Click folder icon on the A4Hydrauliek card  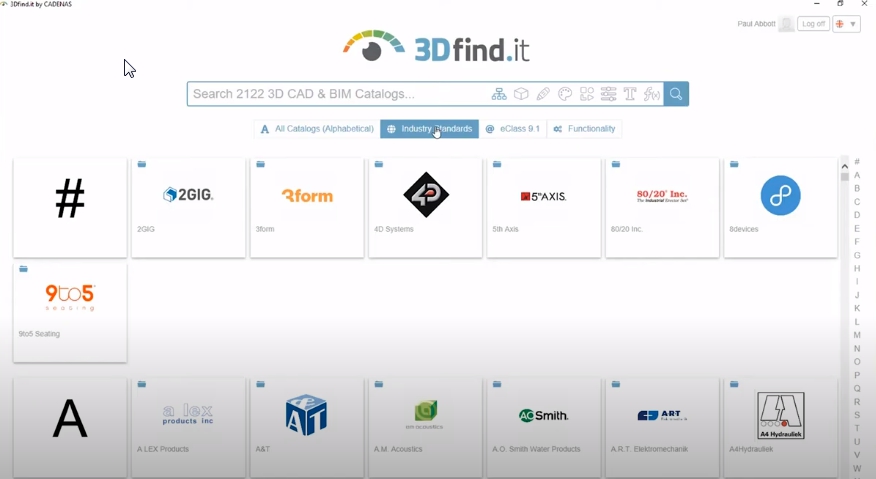pyautogui.click(x=734, y=384)
